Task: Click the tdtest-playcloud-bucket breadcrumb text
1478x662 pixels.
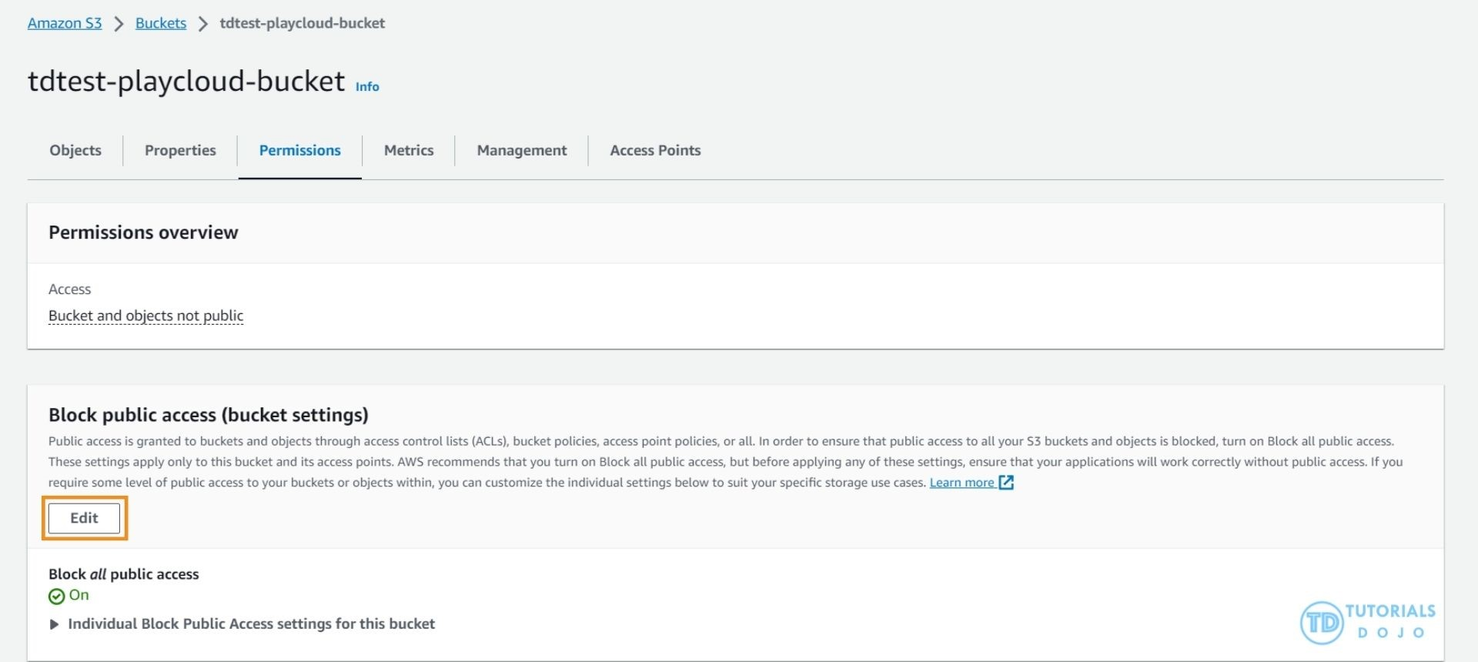Action: [302, 23]
